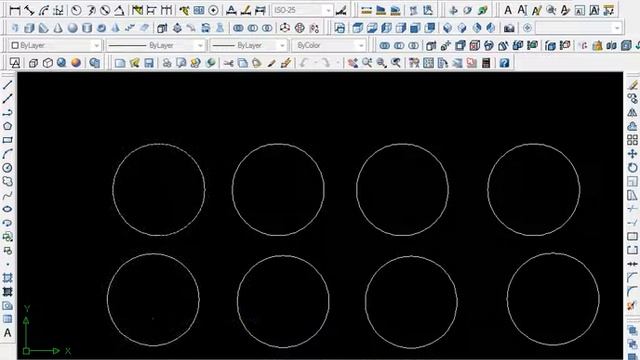Select the Erase tool in Modify toolbar
This screenshot has height=360, width=640.
point(632,85)
